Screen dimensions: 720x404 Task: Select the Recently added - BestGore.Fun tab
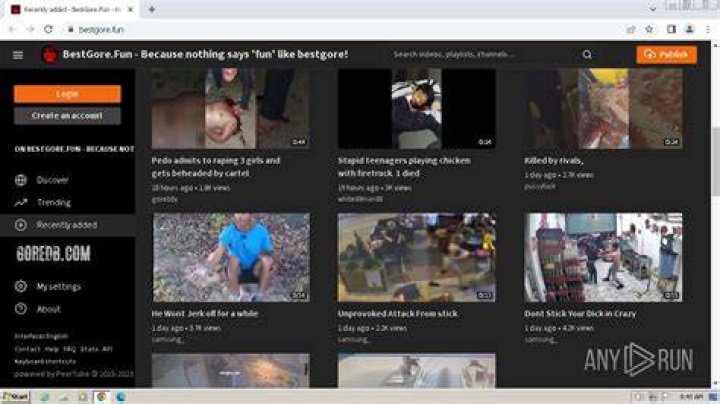[x=72, y=9]
